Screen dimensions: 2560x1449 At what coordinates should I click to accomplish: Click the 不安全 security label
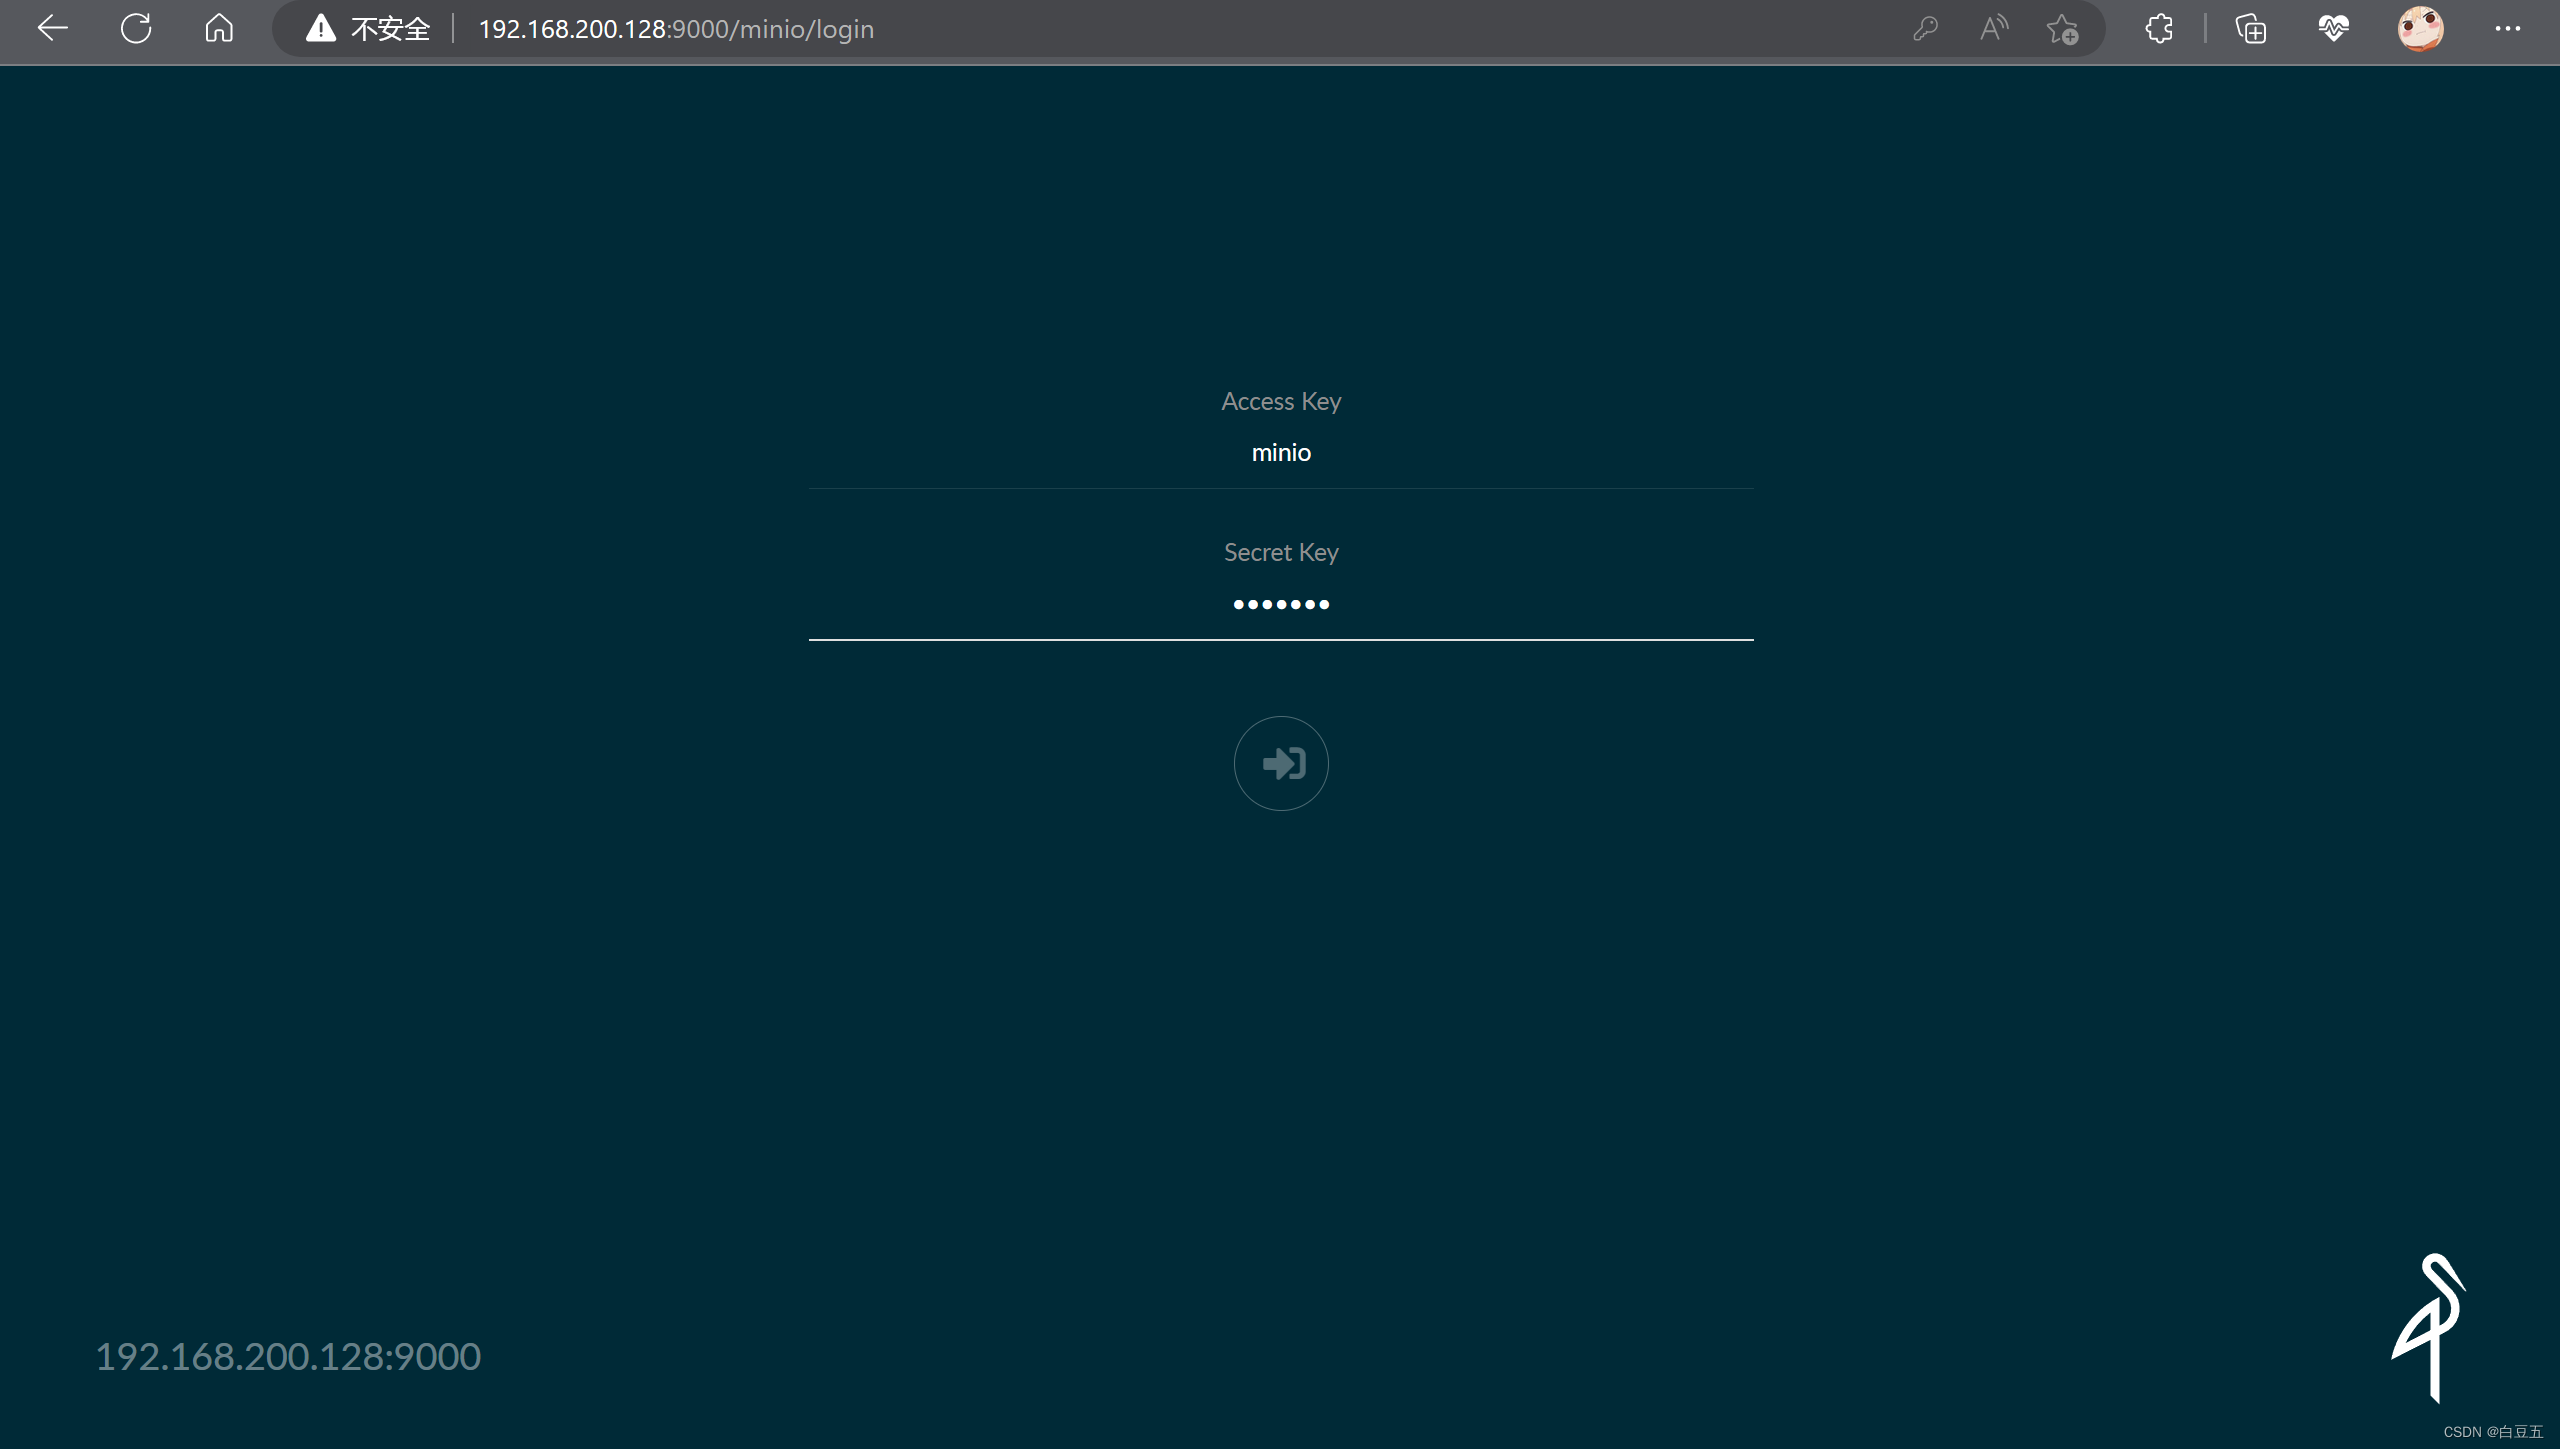pos(390,29)
